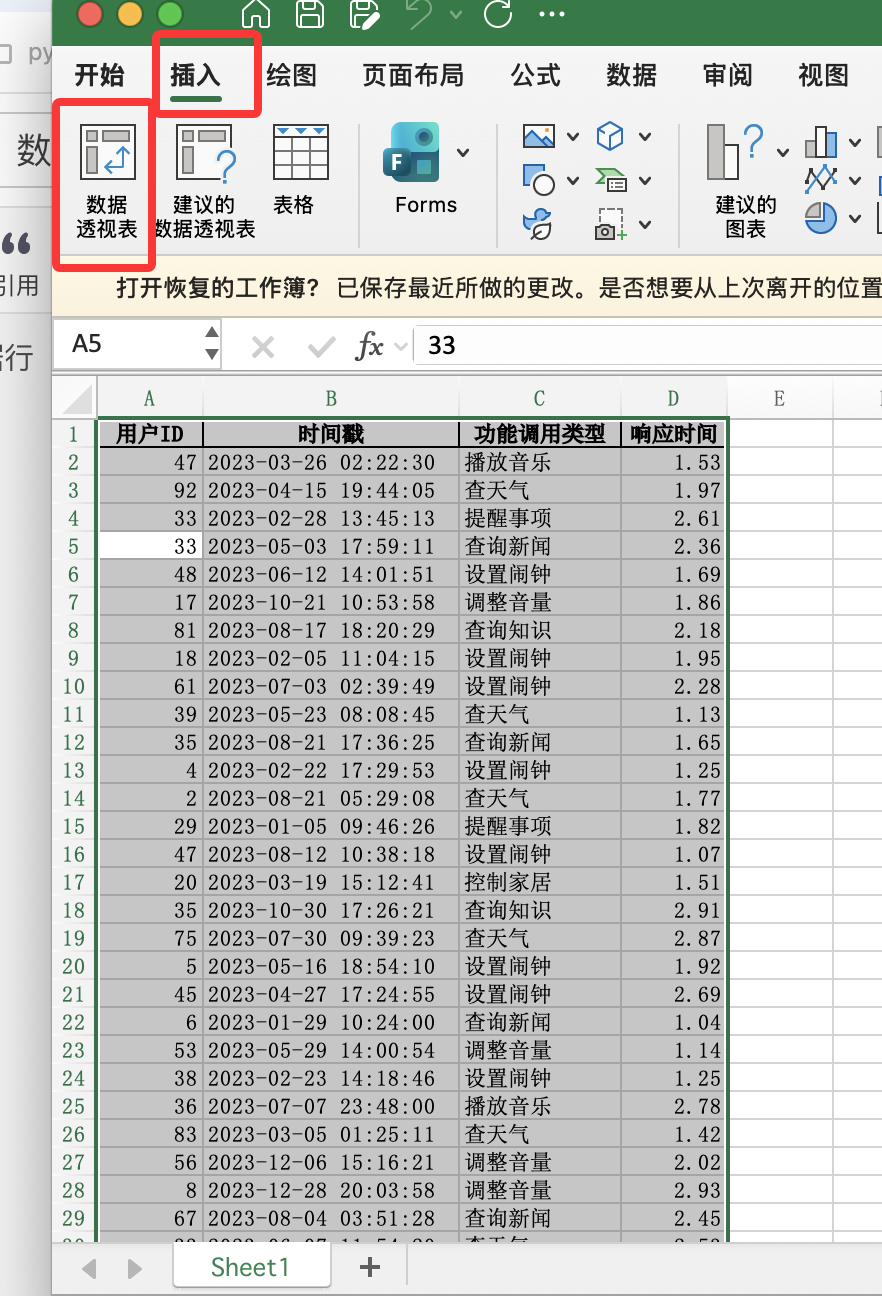Click the Shapes icon
The height and width of the screenshot is (1296, 882).
tap(539, 180)
